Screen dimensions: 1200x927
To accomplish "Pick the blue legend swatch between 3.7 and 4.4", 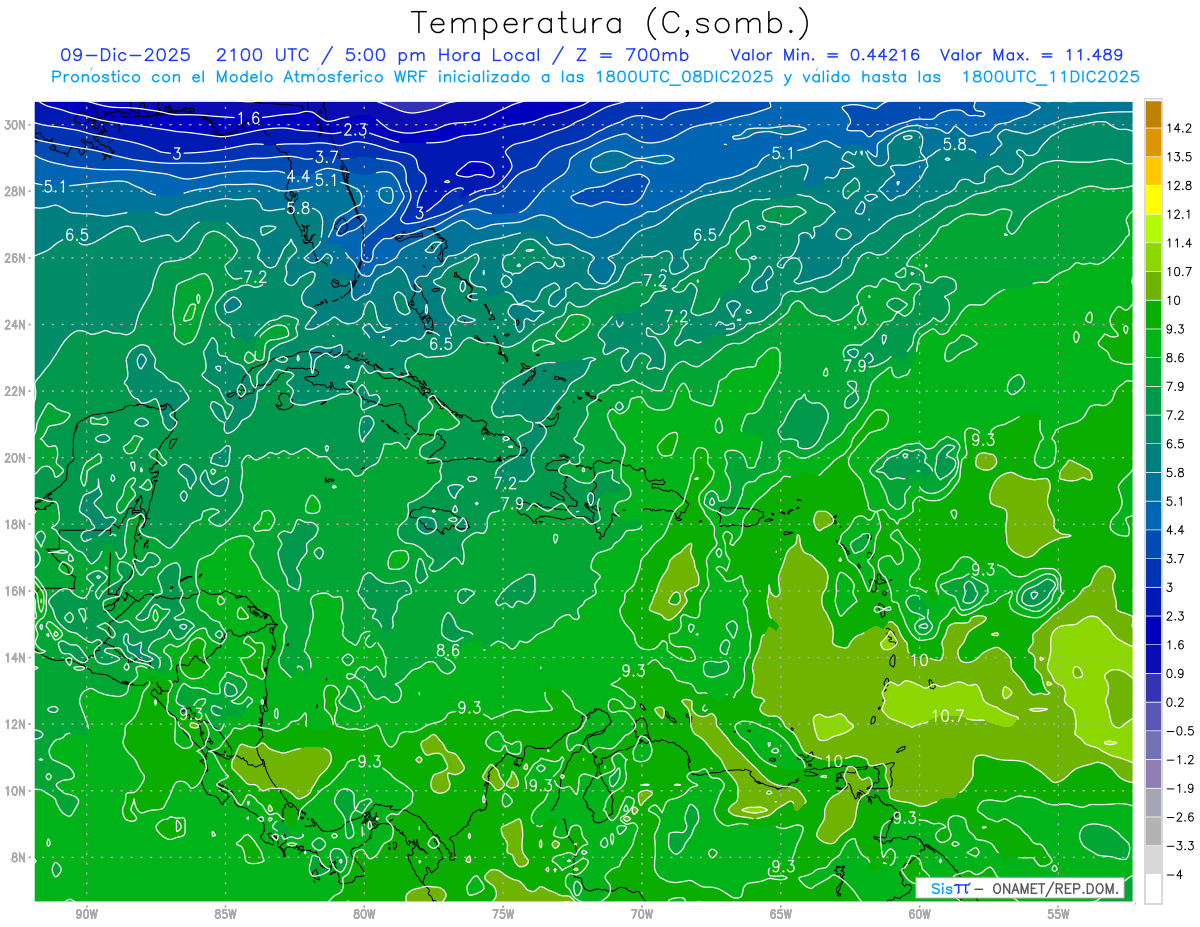I will point(1153,544).
